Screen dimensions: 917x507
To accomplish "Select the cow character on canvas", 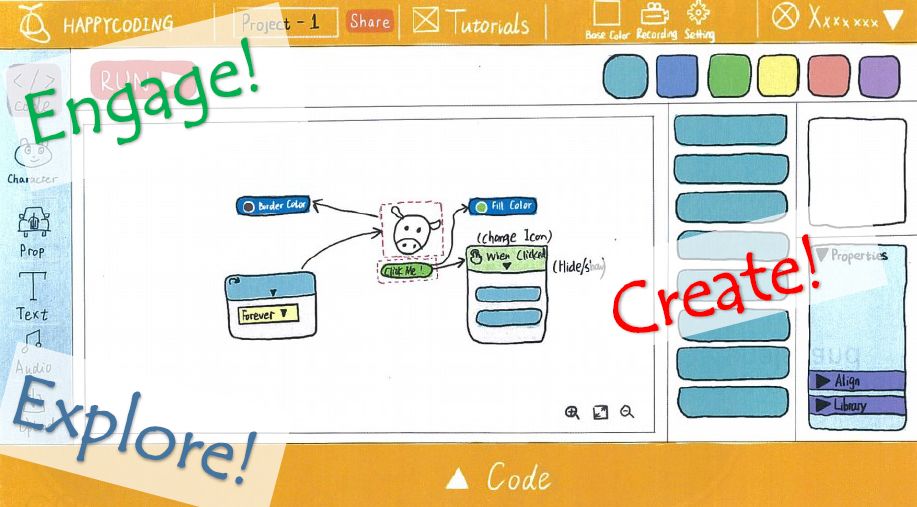I will (x=412, y=230).
